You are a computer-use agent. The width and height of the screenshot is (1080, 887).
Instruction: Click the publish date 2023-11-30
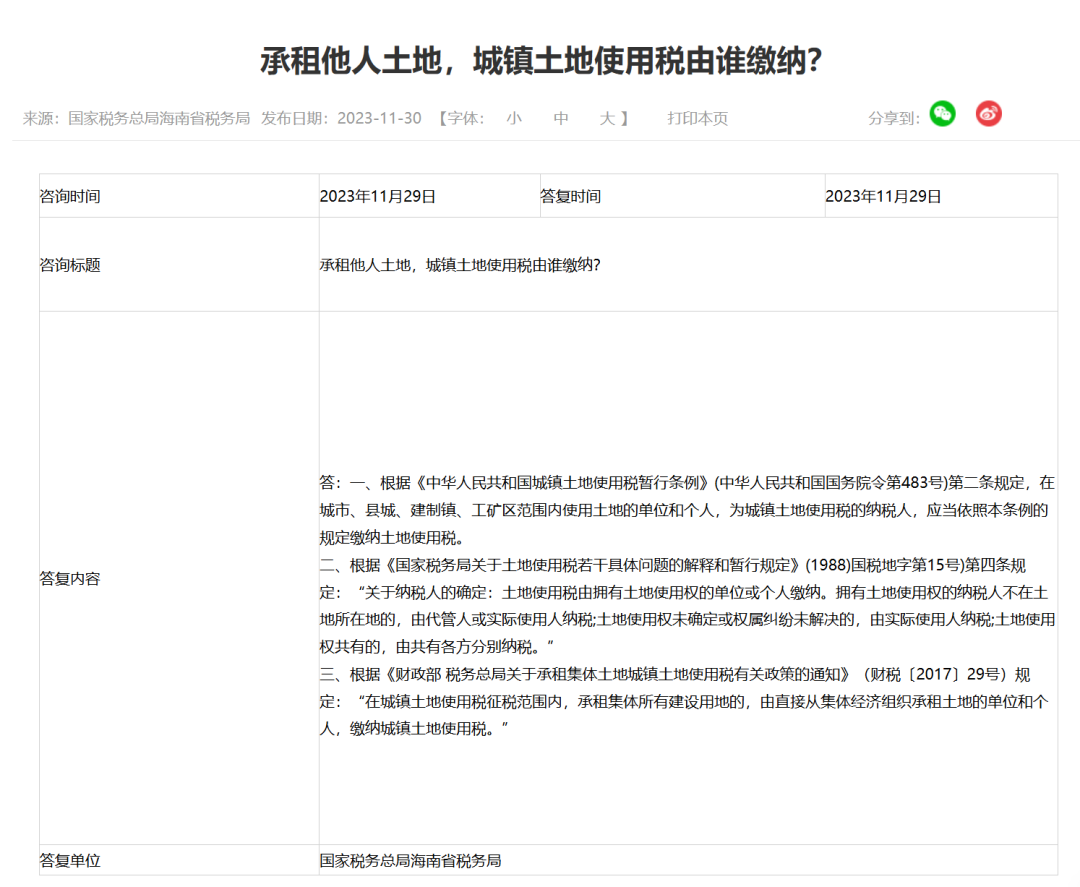pos(379,118)
